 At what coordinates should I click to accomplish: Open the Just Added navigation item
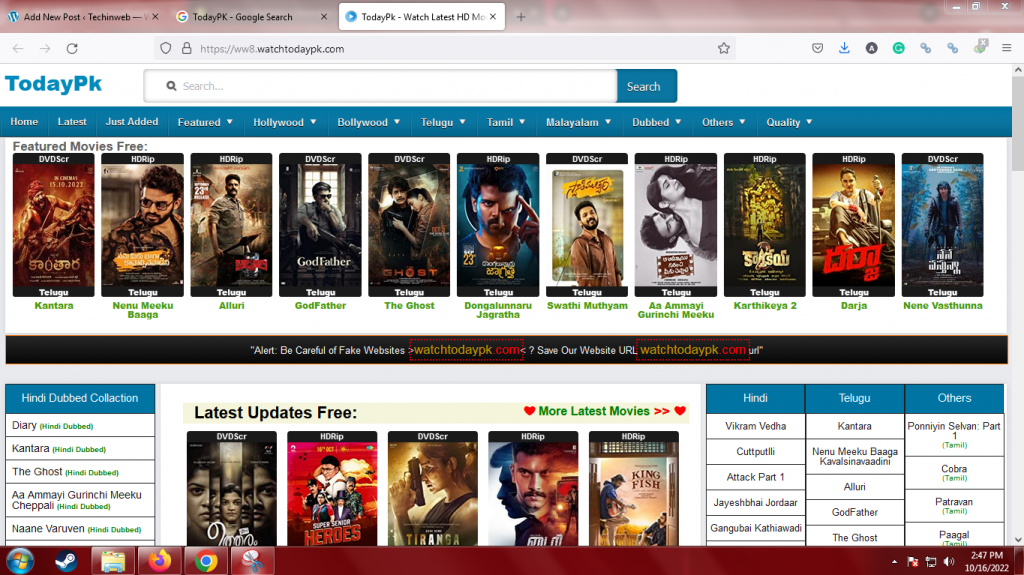click(132, 122)
